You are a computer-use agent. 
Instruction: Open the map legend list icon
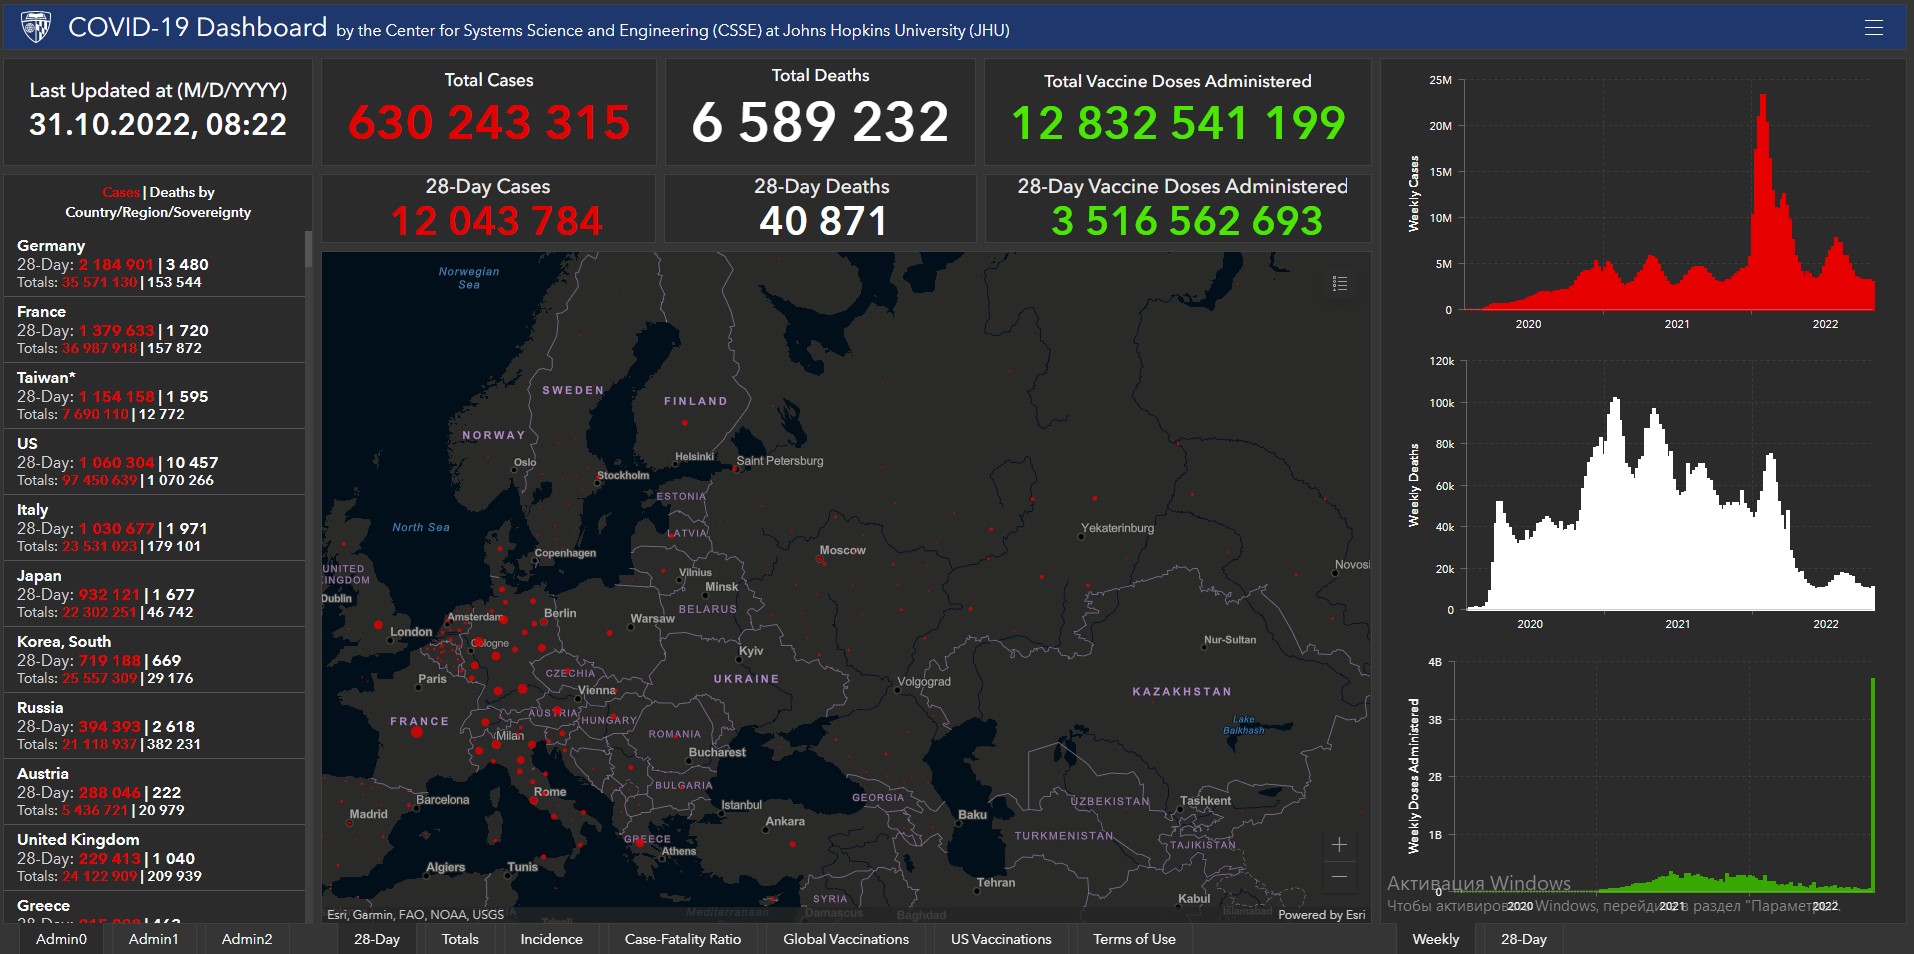(1340, 284)
